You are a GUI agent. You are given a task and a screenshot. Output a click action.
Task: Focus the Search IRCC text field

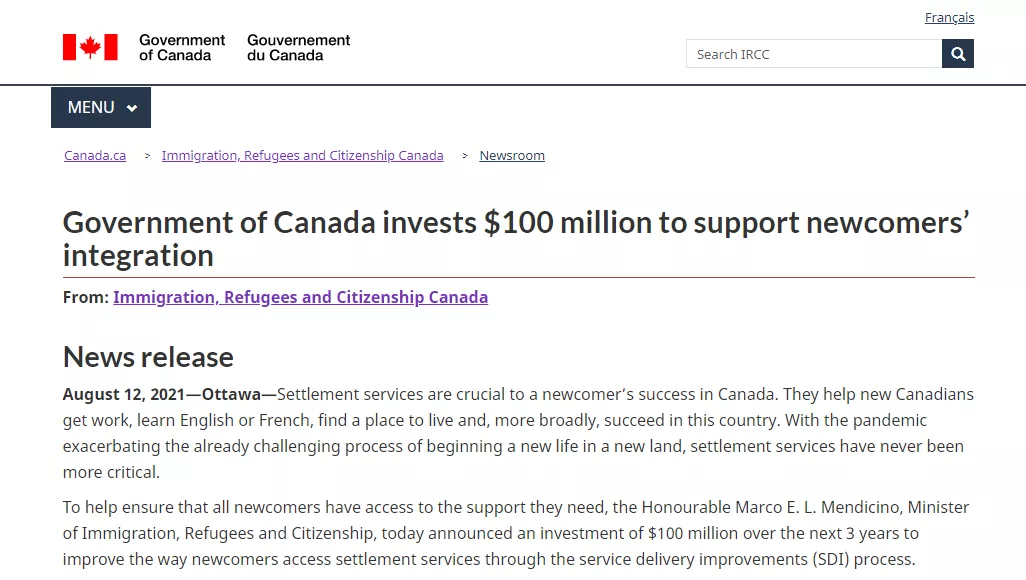(813, 54)
